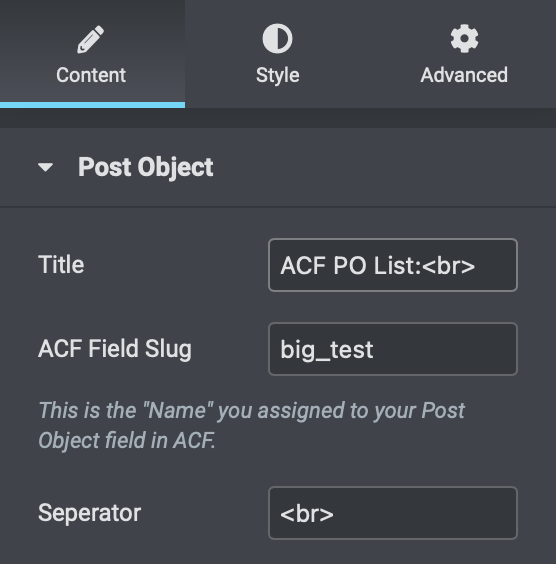
Task: Click the 'Title' field label
Action: (x=61, y=264)
